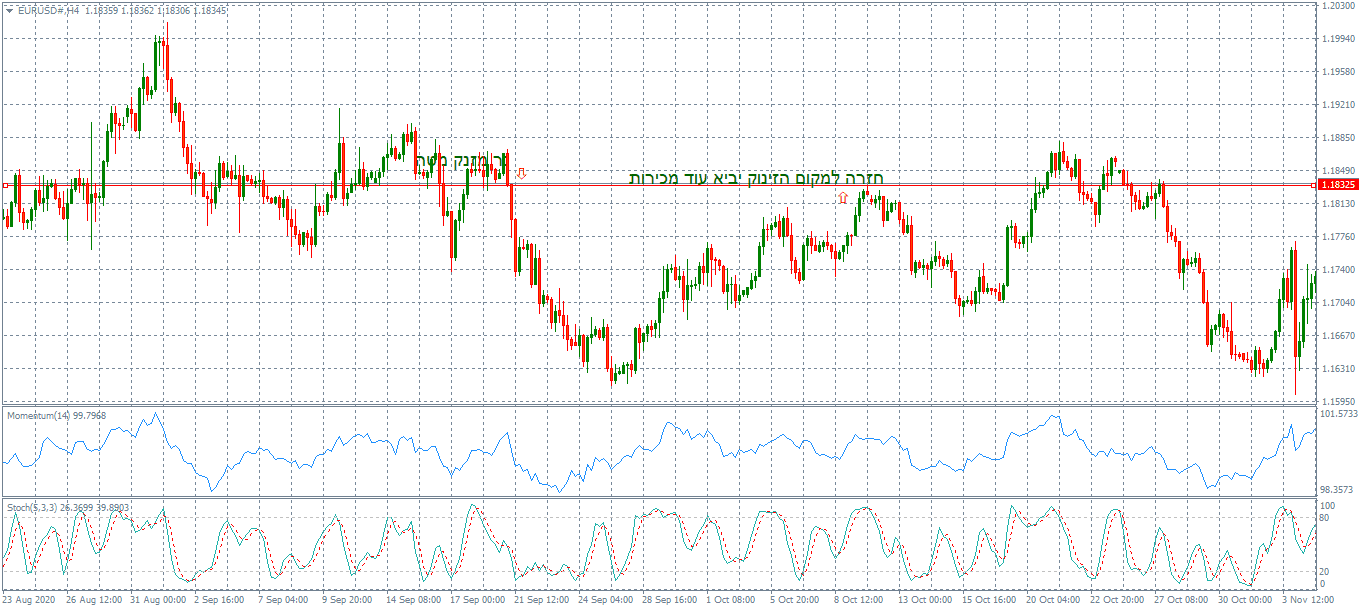The image size is (1362, 611).
Task: Click time axis label 23 Aug 2020
Action: (31, 601)
